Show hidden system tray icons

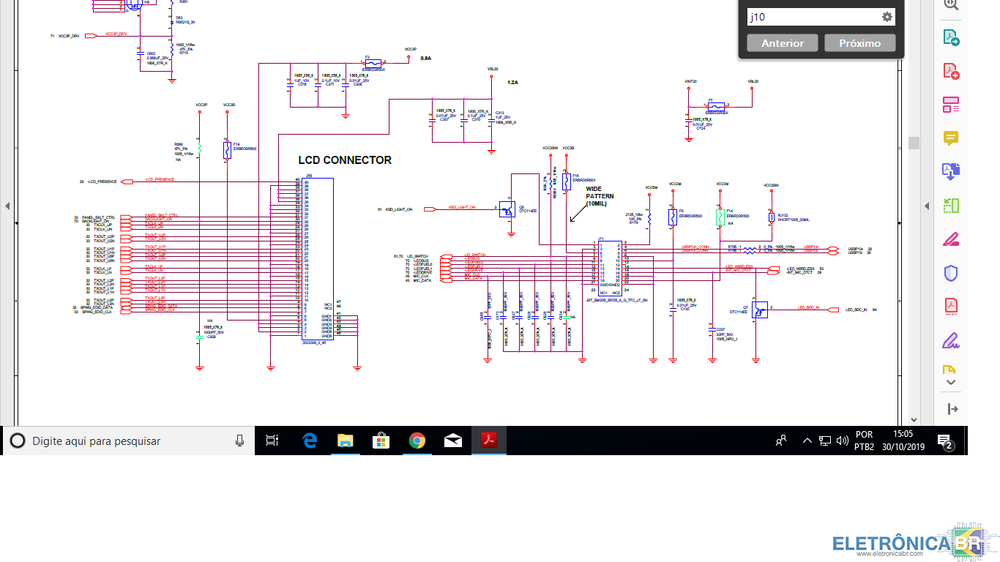point(807,441)
